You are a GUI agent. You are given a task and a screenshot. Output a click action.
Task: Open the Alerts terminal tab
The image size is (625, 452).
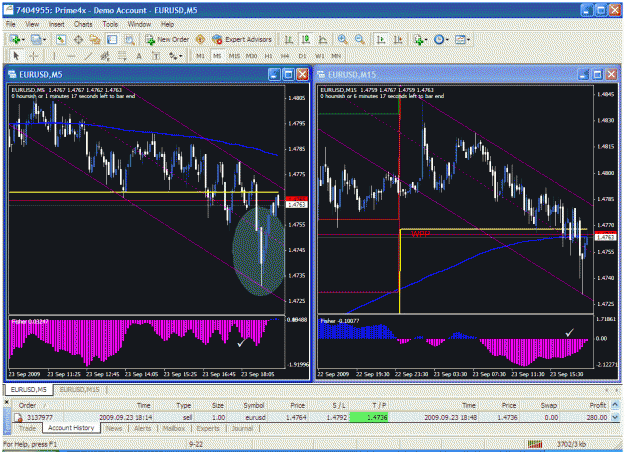tap(142, 428)
